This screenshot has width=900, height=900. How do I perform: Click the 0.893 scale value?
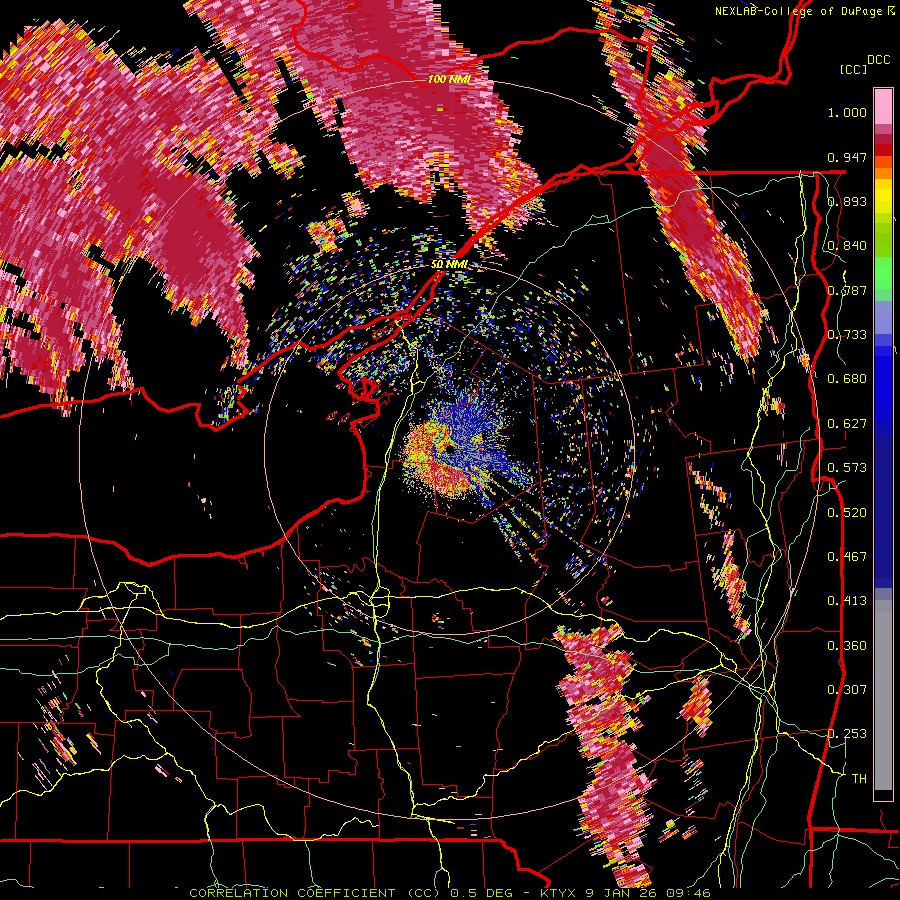tap(847, 201)
